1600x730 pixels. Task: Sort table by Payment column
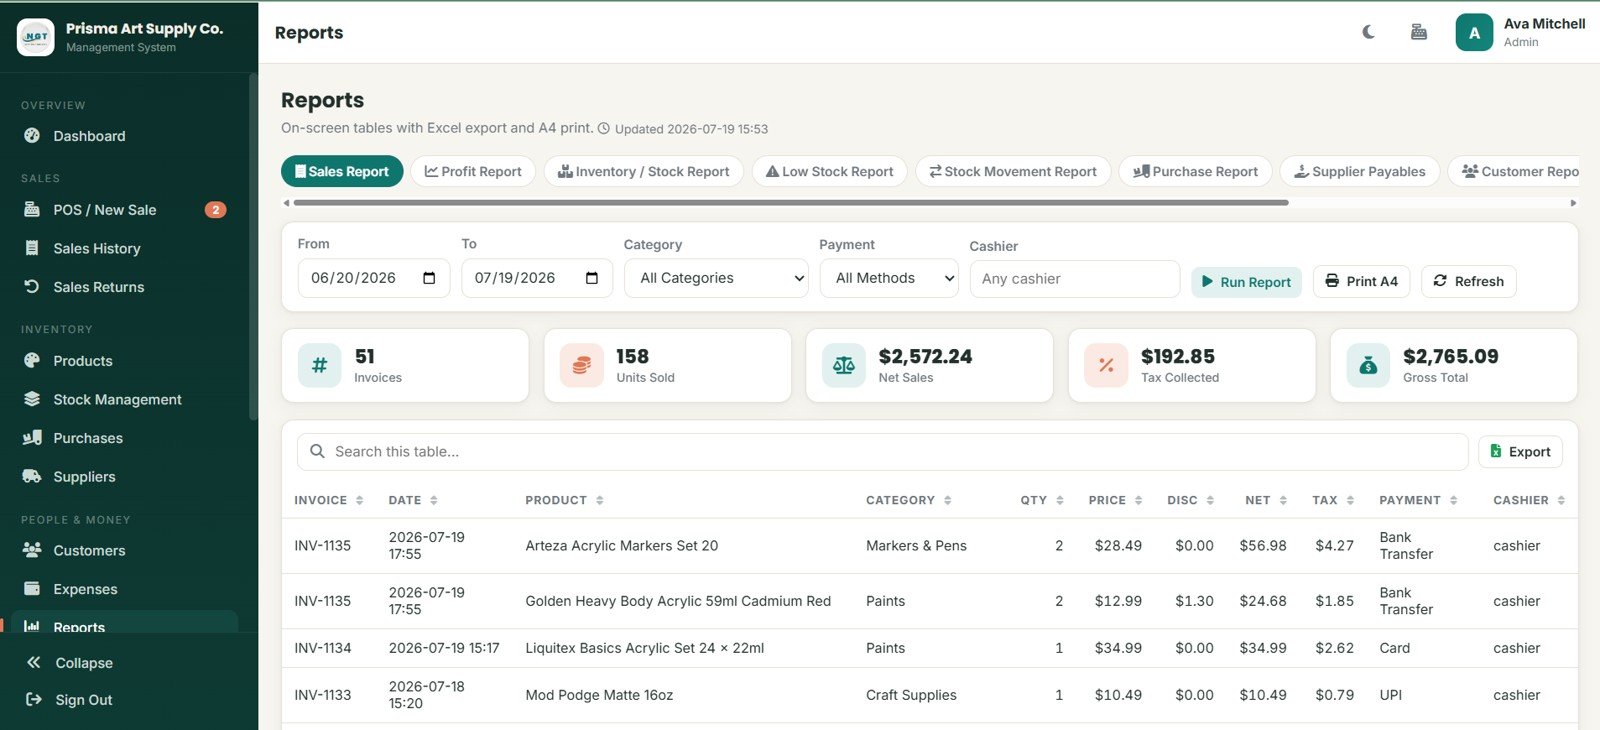pyautogui.click(x=1419, y=500)
